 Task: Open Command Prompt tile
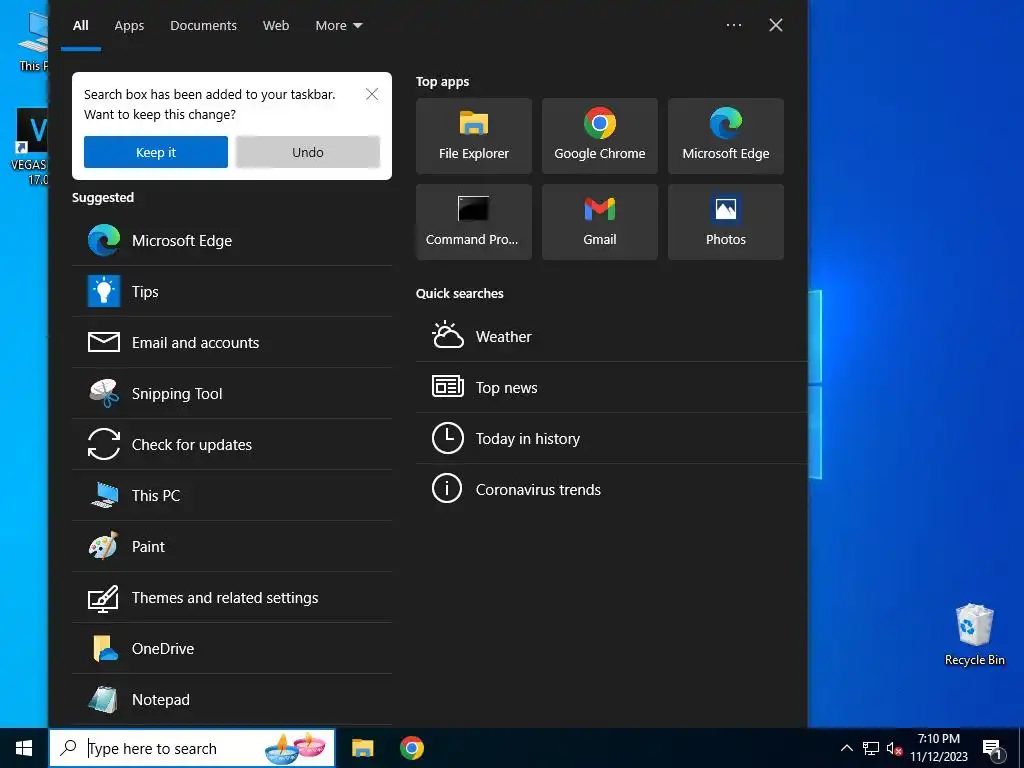pos(473,222)
